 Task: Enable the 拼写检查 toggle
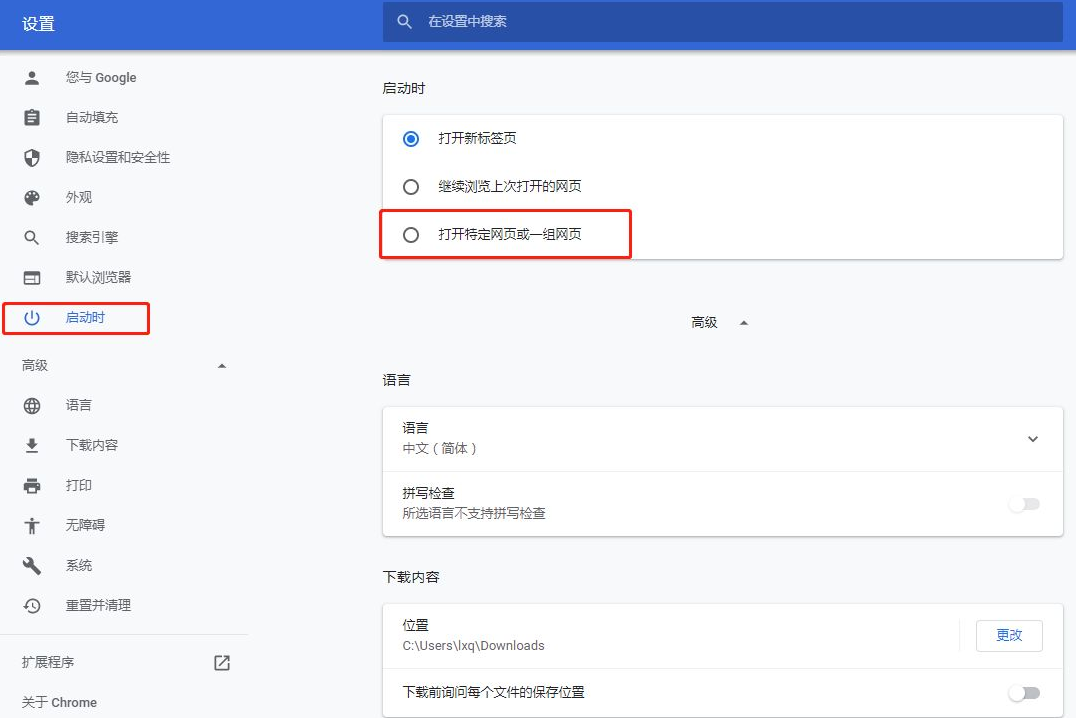click(1023, 503)
